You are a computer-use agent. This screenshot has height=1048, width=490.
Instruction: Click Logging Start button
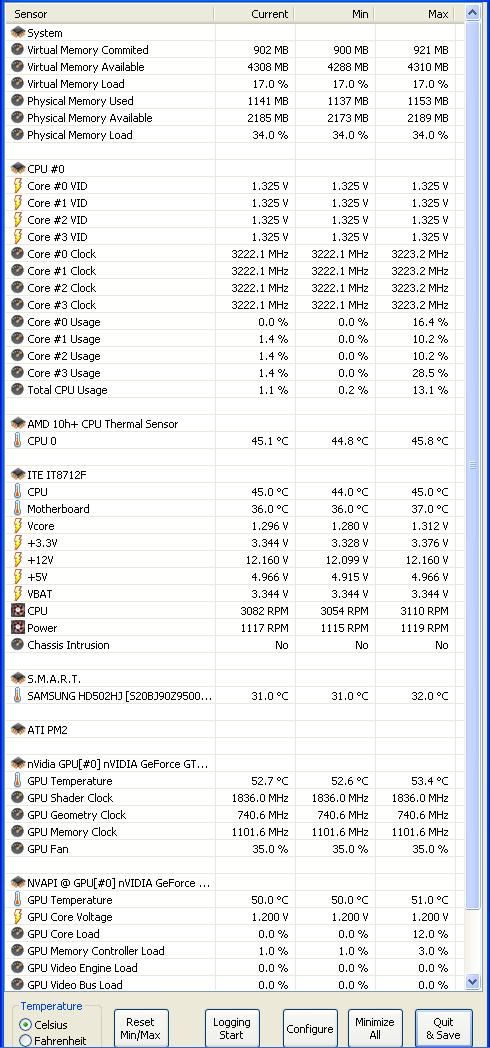tap(232, 1028)
